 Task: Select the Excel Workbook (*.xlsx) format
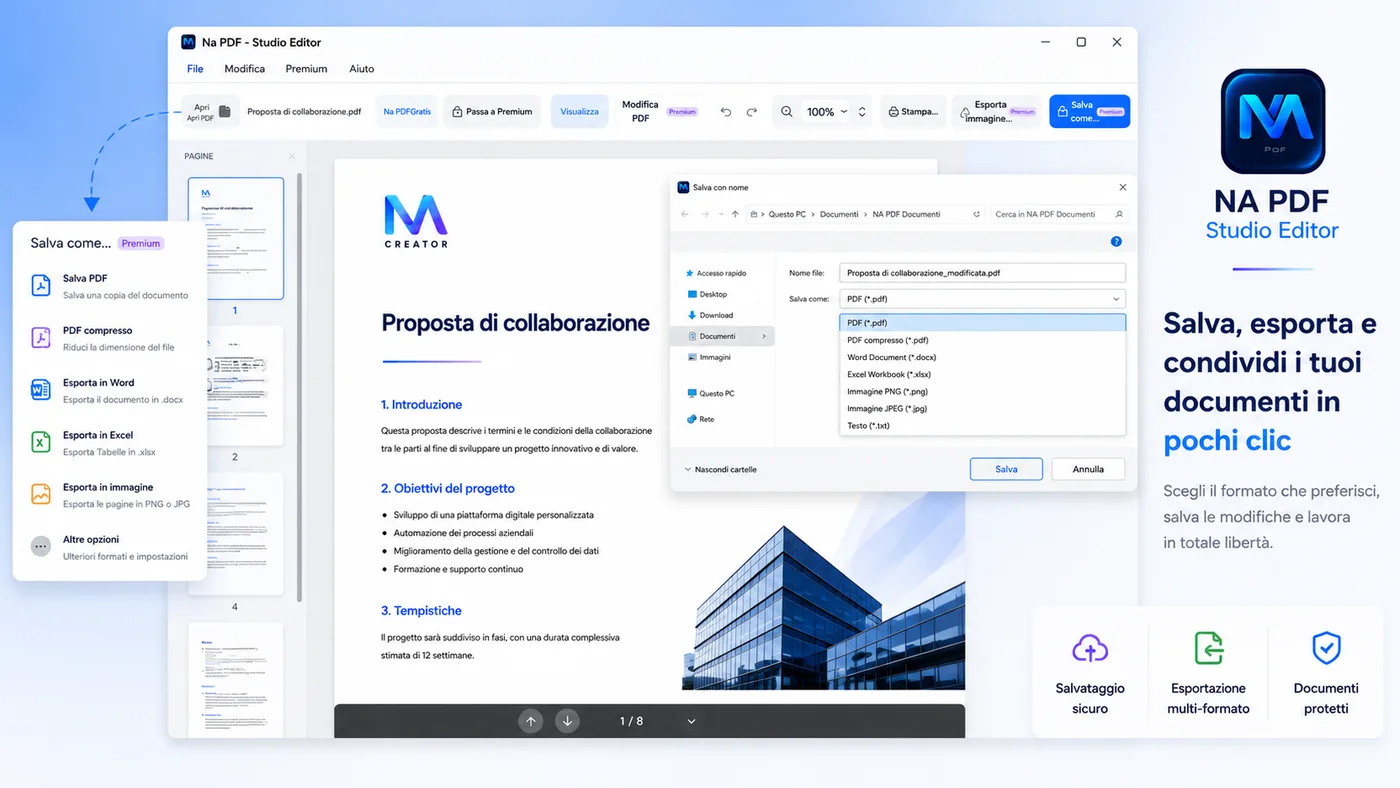click(x=982, y=374)
